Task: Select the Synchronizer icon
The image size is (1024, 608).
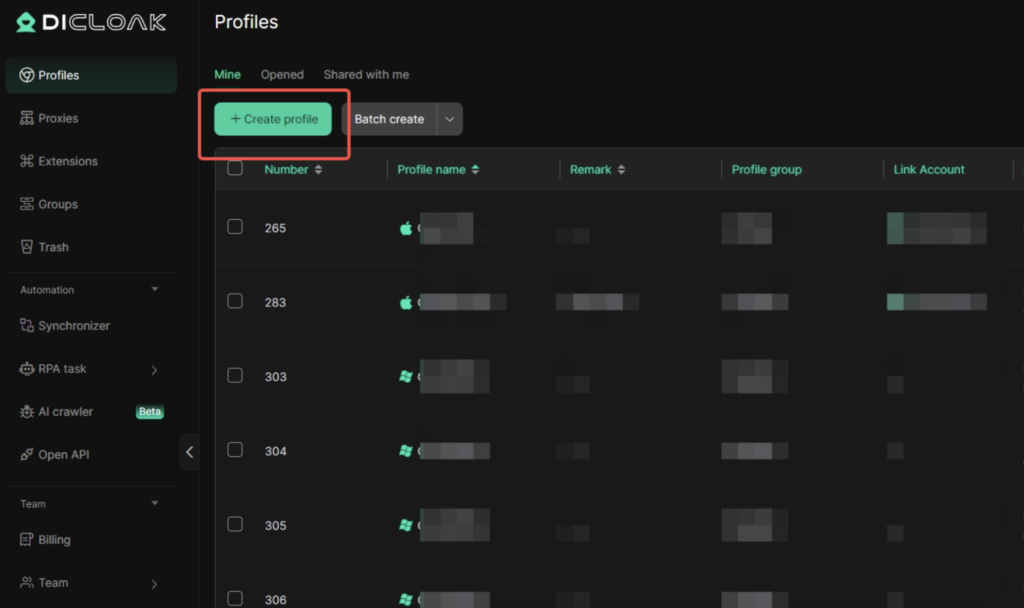Action: click(x=27, y=326)
